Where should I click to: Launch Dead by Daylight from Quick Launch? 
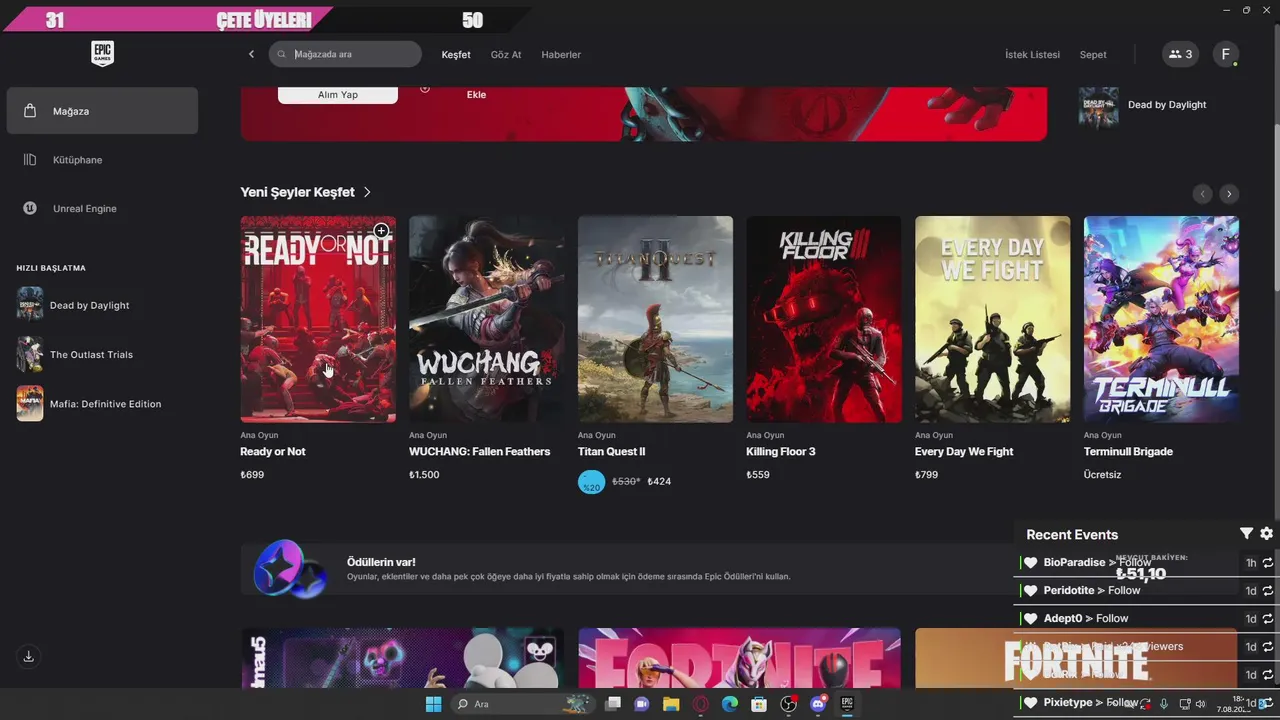click(75, 305)
